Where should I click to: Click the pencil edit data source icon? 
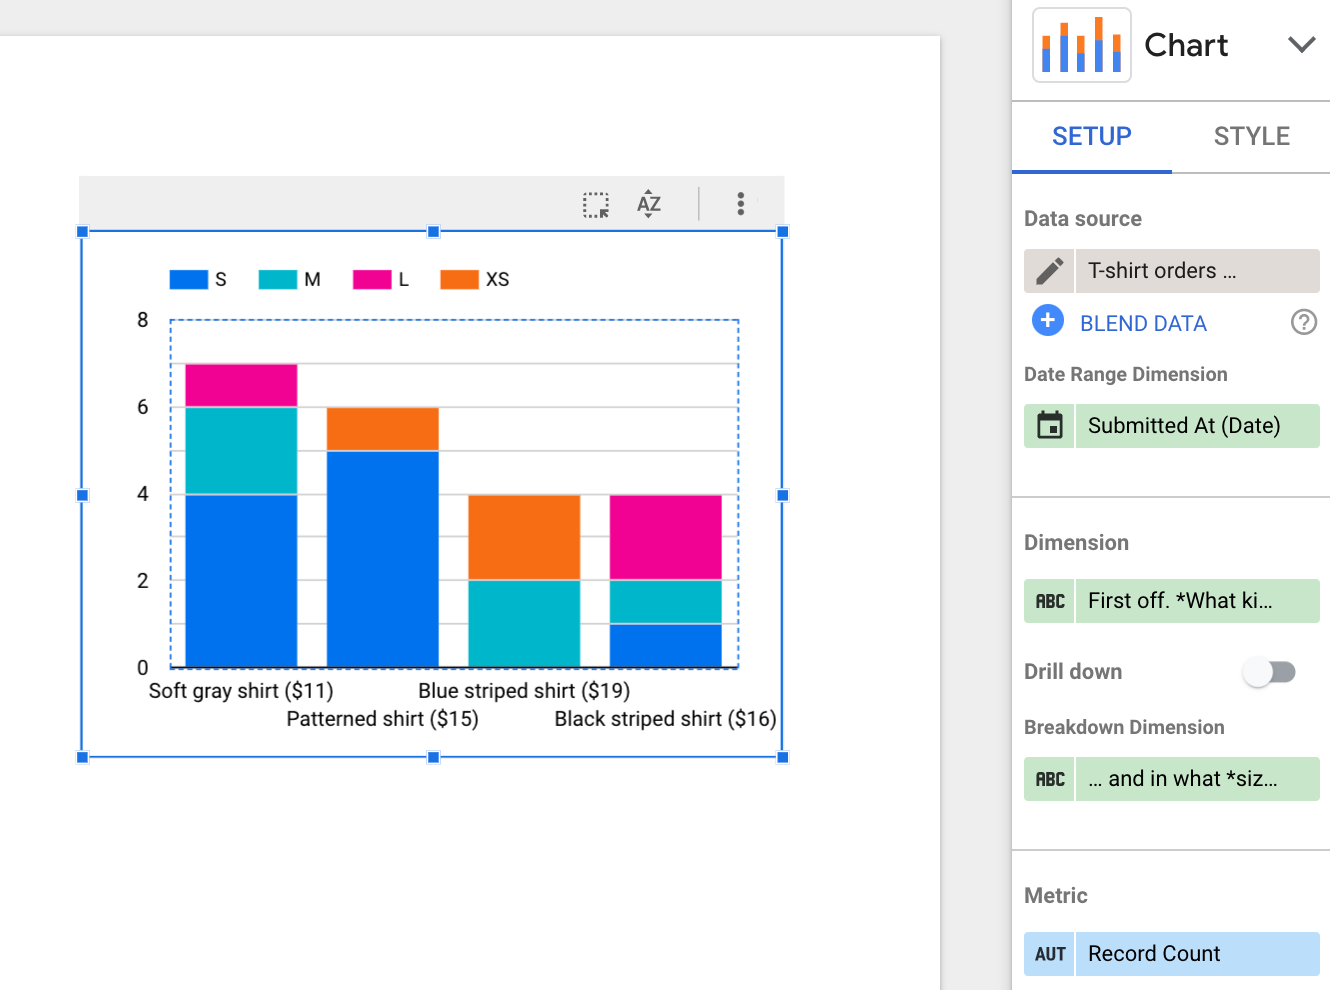point(1050,271)
